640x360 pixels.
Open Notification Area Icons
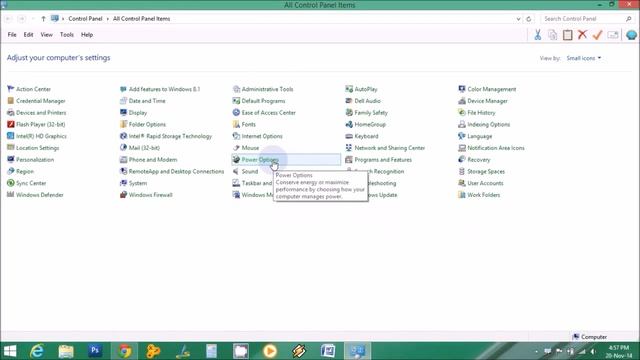click(491, 148)
